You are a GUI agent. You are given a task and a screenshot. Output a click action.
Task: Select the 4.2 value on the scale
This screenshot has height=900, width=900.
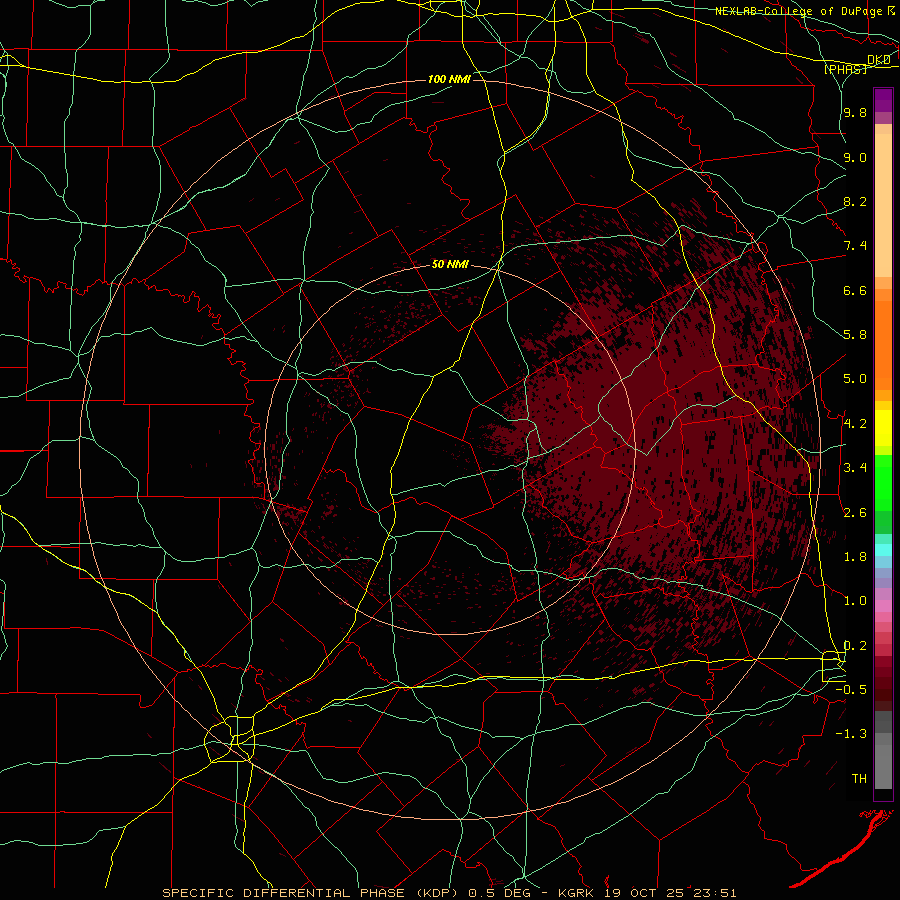pyautogui.click(x=855, y=424)
